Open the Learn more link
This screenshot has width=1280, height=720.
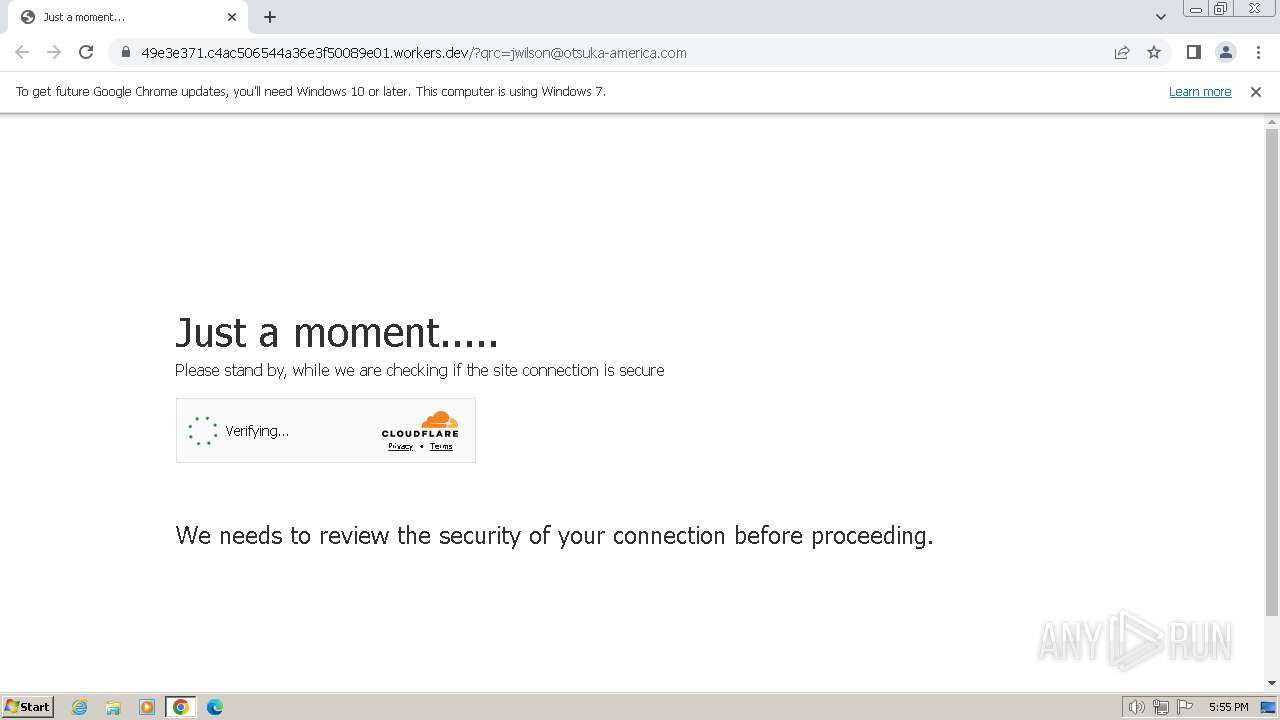1200,92
